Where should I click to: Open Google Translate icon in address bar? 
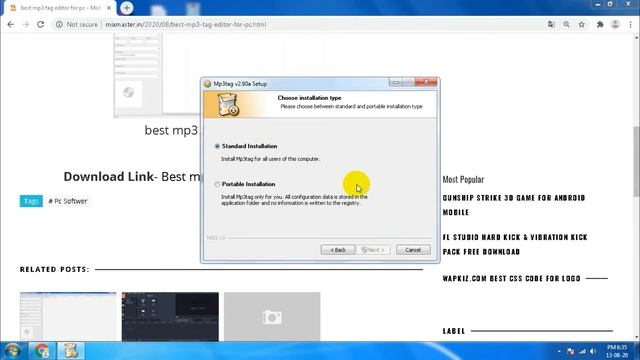551,24
